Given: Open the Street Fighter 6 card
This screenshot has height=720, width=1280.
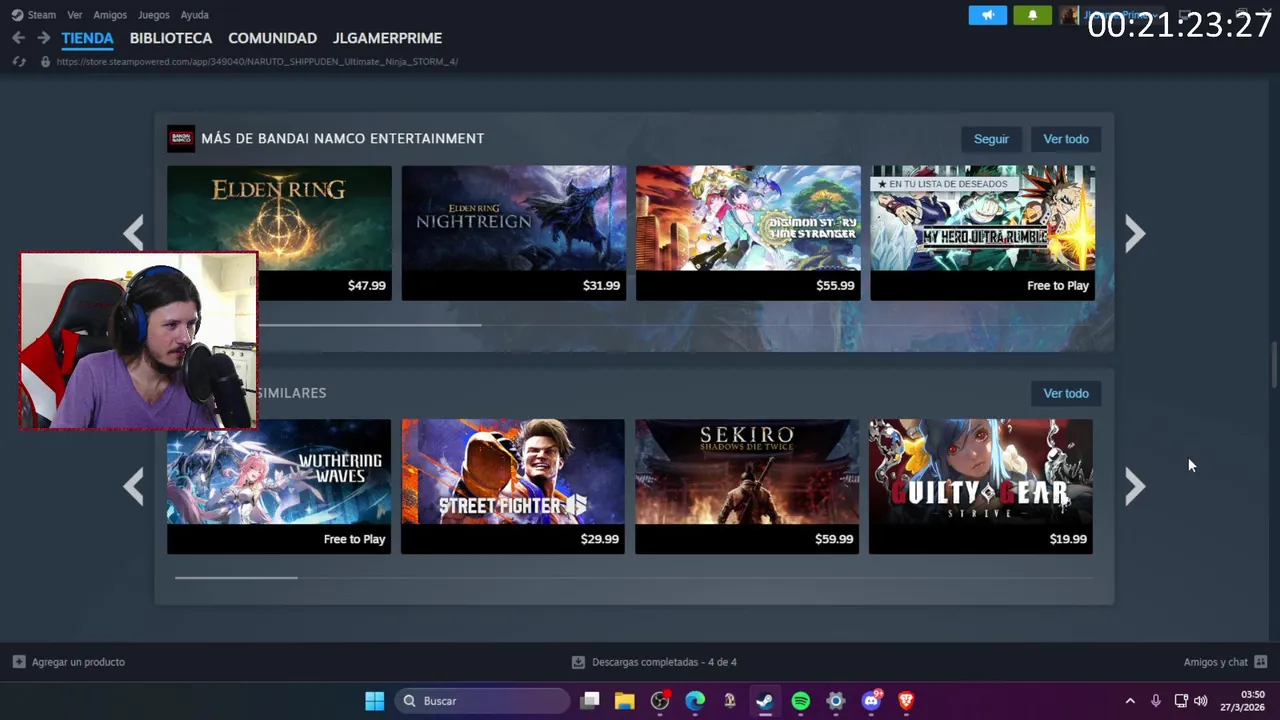Looking at the screenshot, I should coord(513,487).
